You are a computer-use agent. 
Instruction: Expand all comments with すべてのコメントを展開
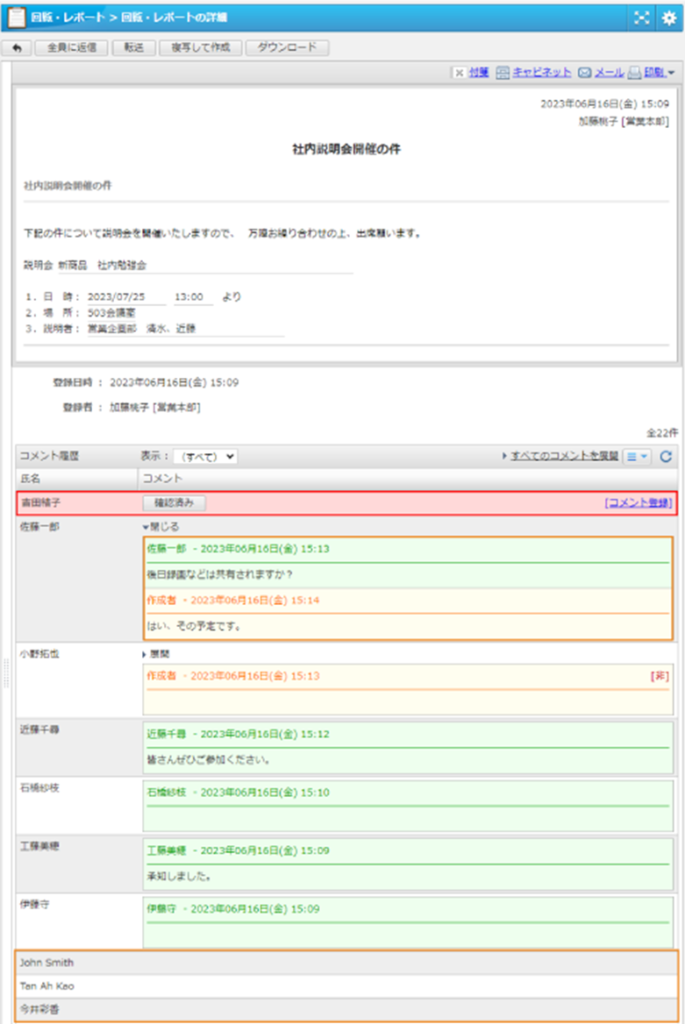tap(559, 456)
